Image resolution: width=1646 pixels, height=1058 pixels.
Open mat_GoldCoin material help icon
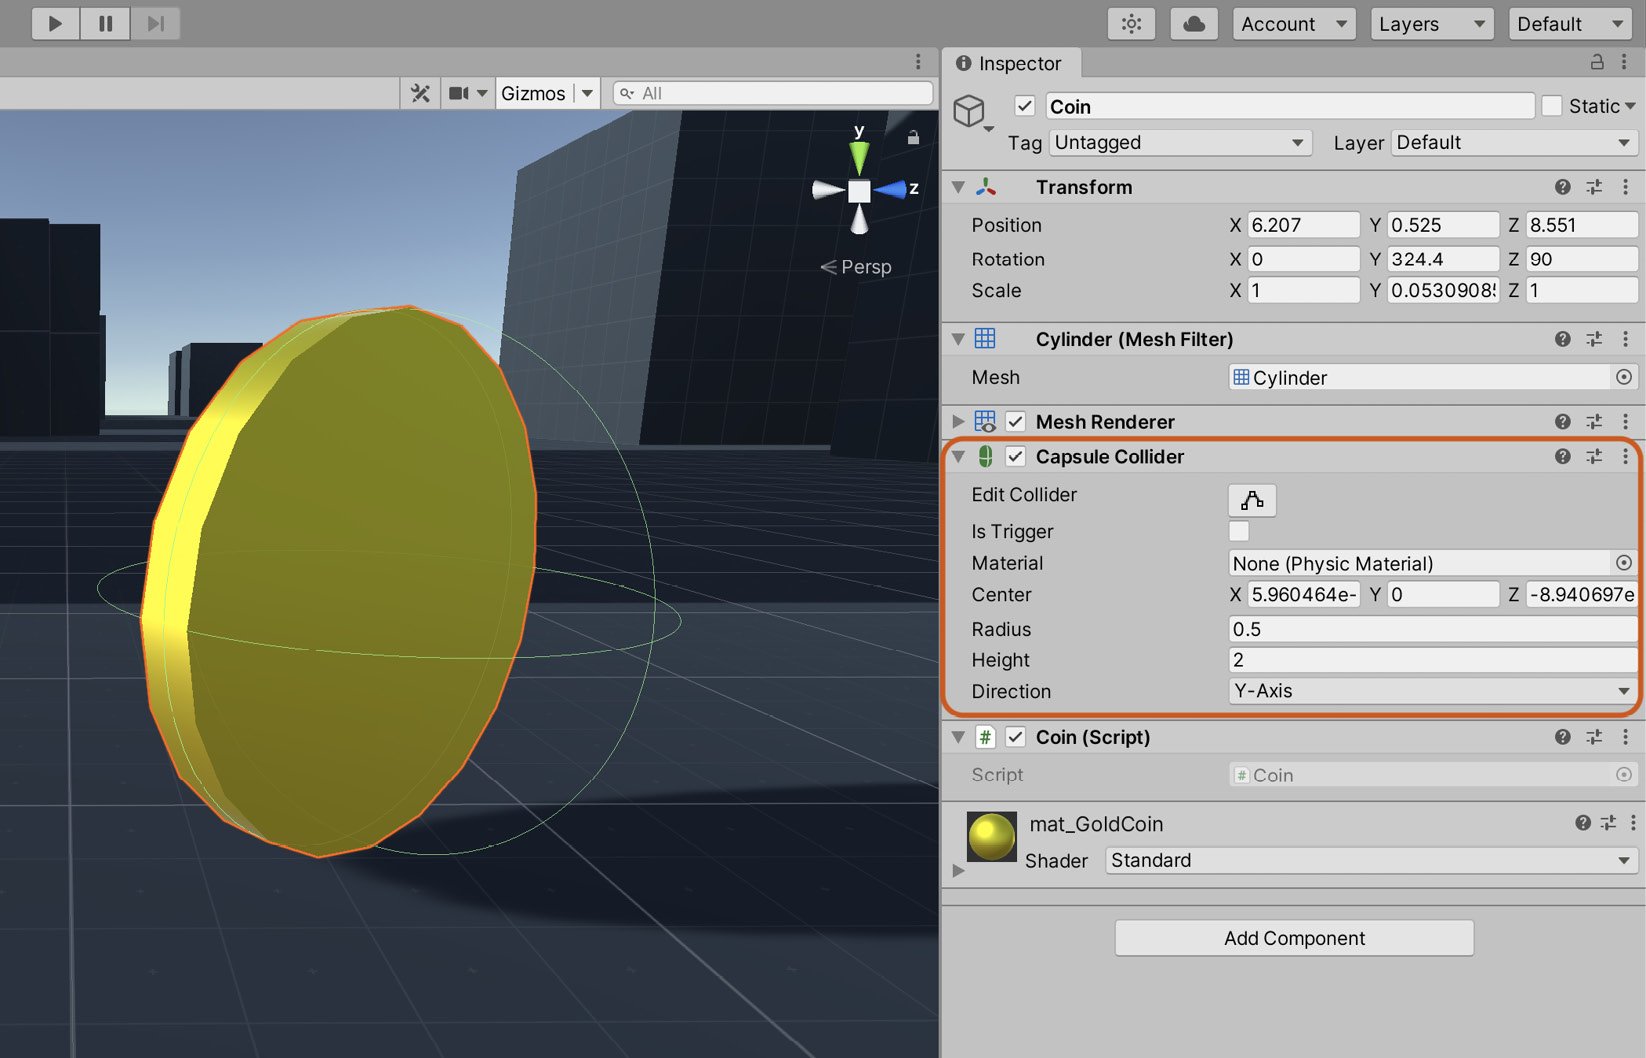1583,823
